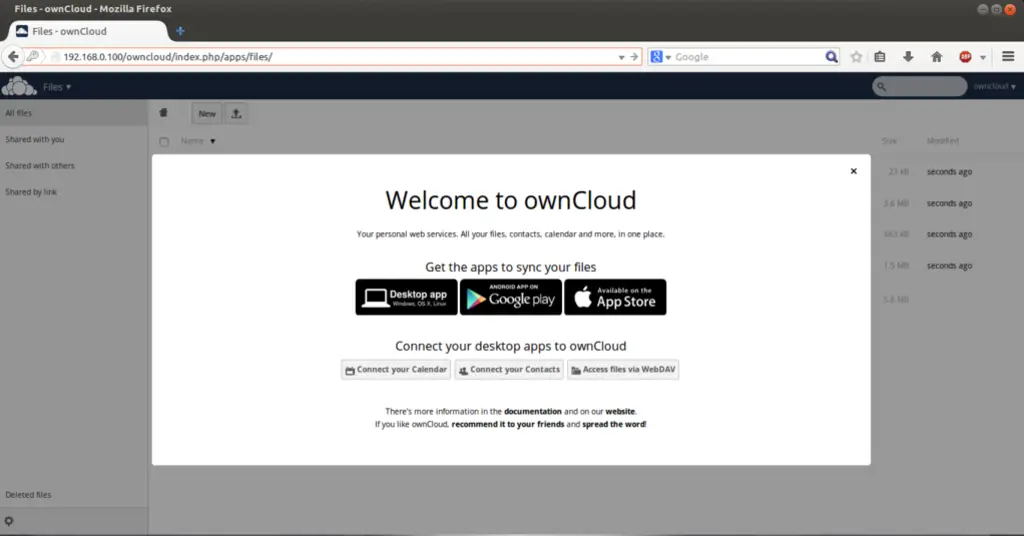Click the Adblock Plus icon
This screenshot has width=1024, height=536.
pyautogui.click(x=965, y=57)
